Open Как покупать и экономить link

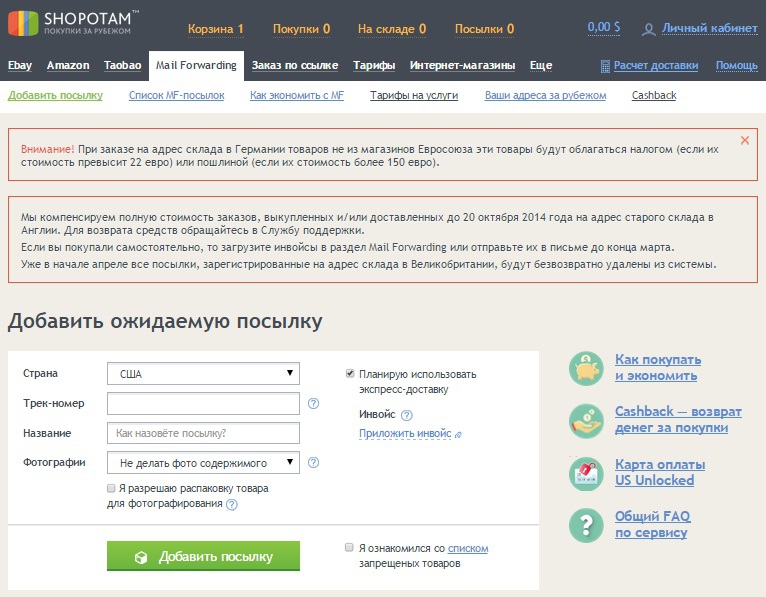point(658,367)
